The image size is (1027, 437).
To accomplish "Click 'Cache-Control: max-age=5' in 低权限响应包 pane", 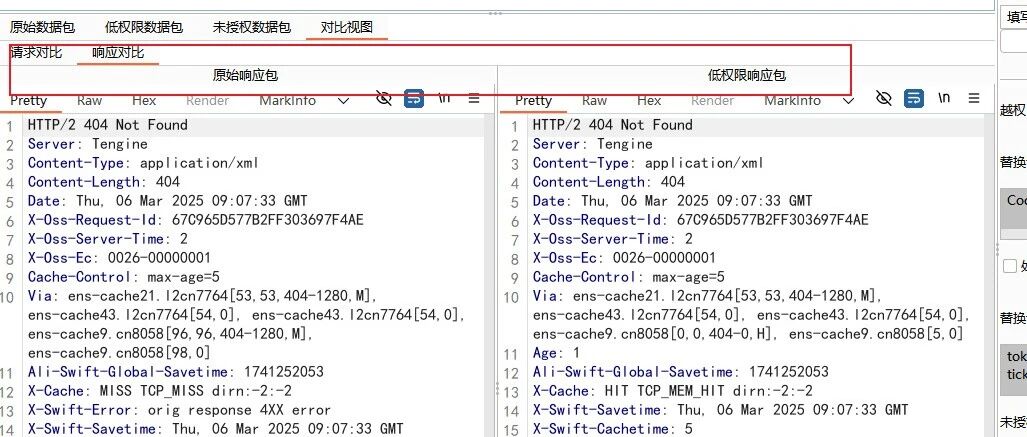I will 629,276.
